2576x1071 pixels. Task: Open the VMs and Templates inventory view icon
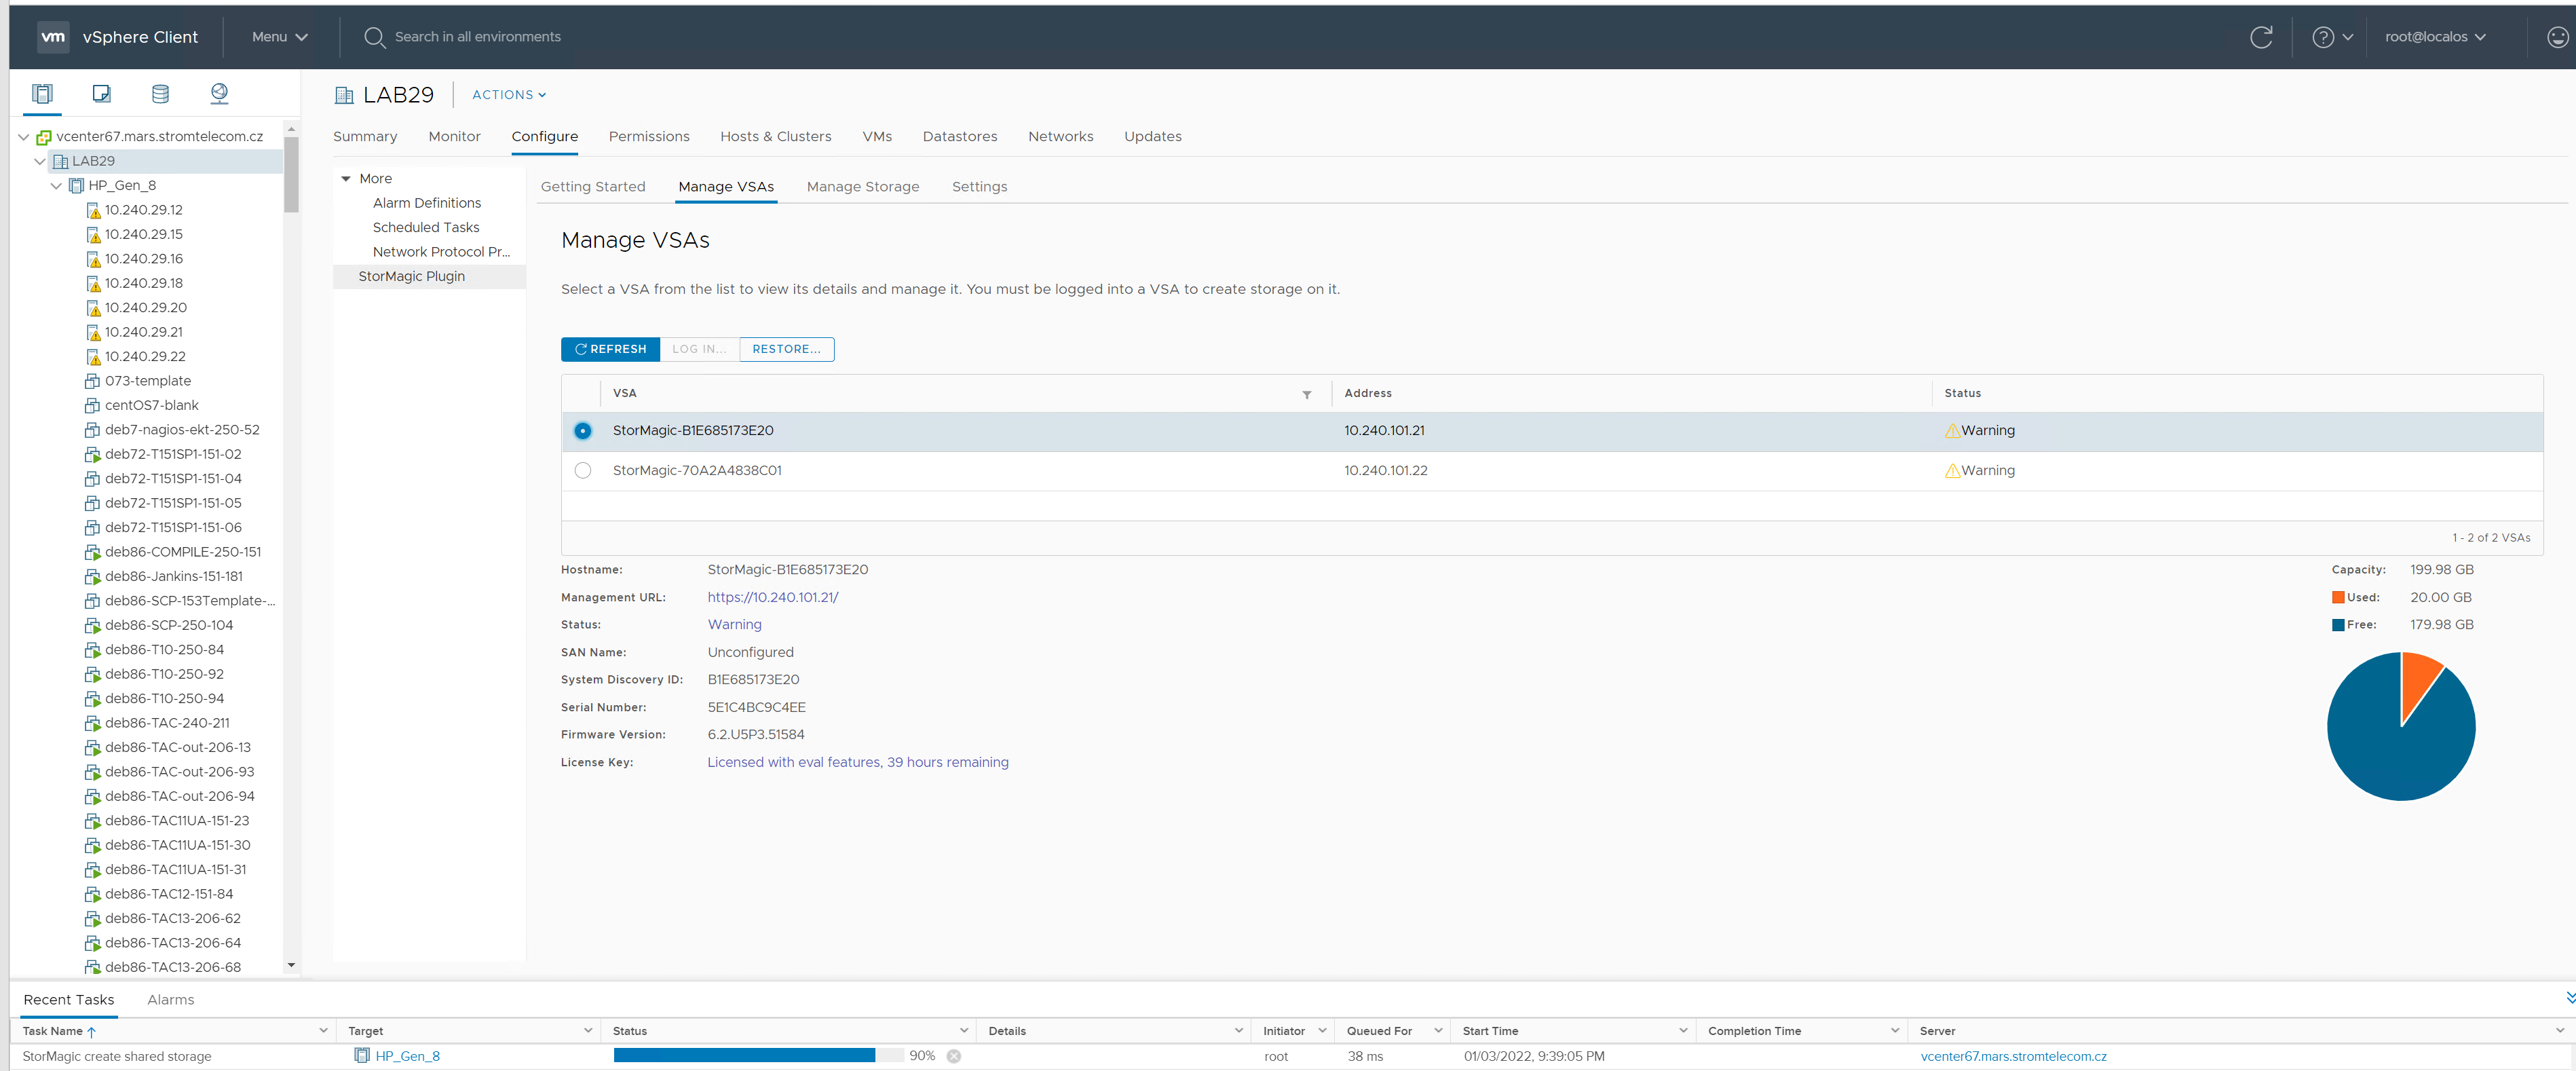101,94
